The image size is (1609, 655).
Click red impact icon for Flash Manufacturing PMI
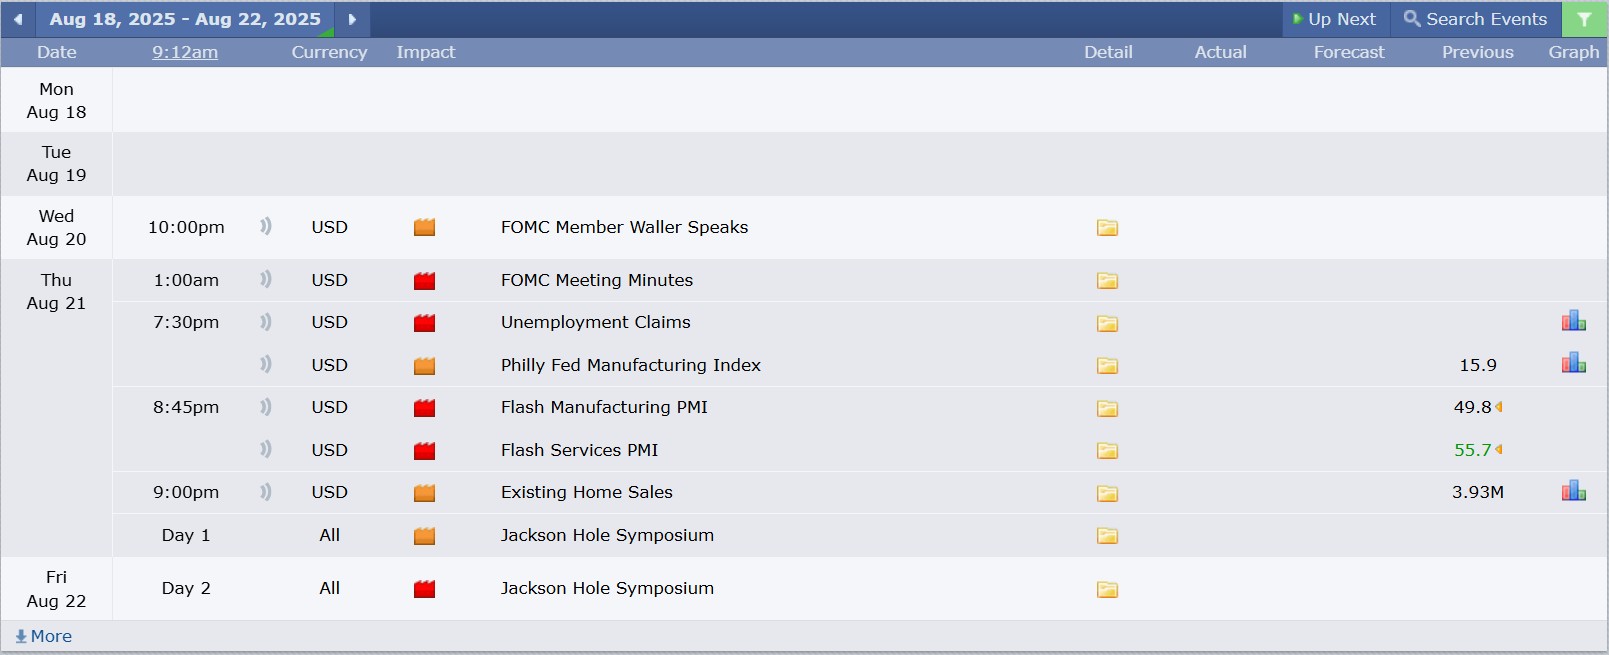[424, 408]
